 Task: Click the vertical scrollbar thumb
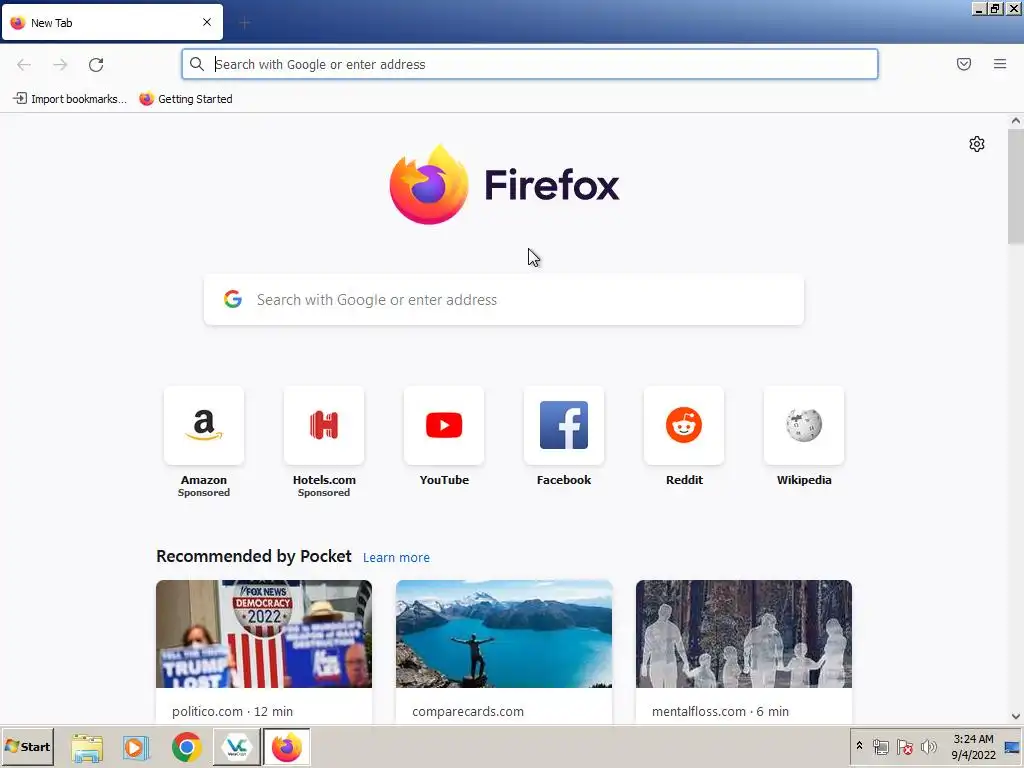[x=1016, y=186]
